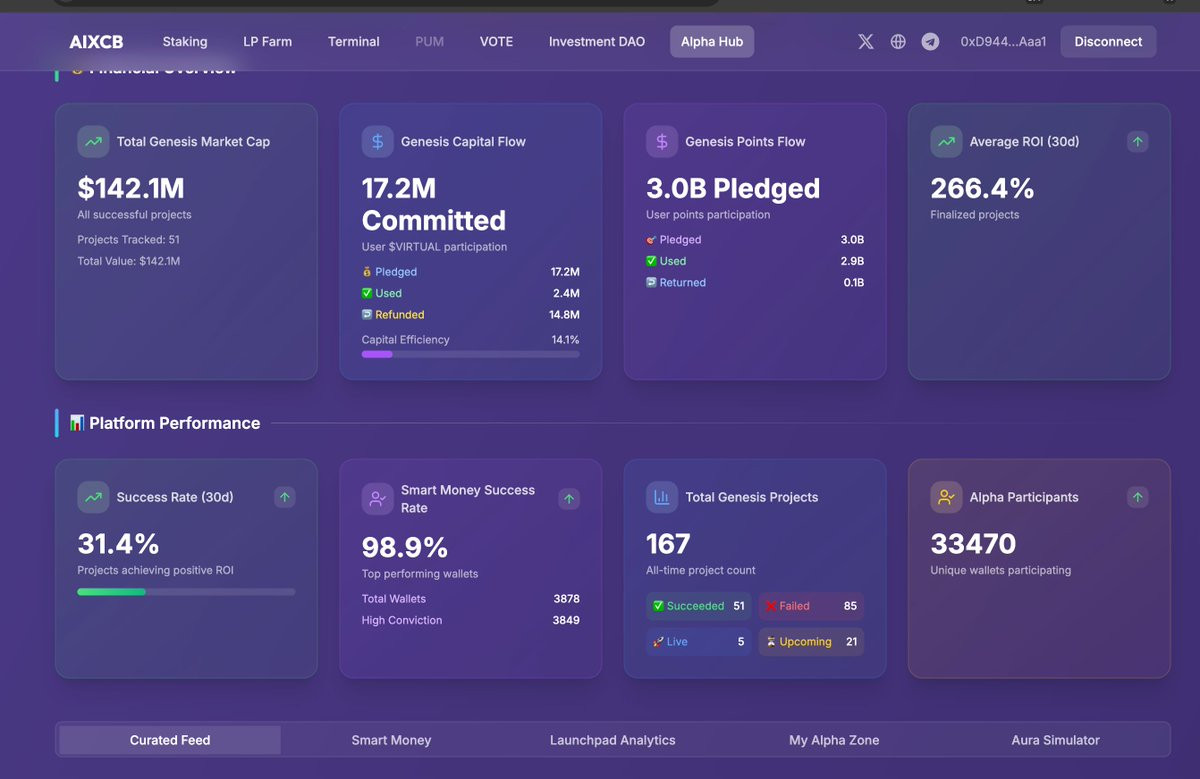Select the PUM nav item
The image size is (1200, 779).
(x=430, y=42)
